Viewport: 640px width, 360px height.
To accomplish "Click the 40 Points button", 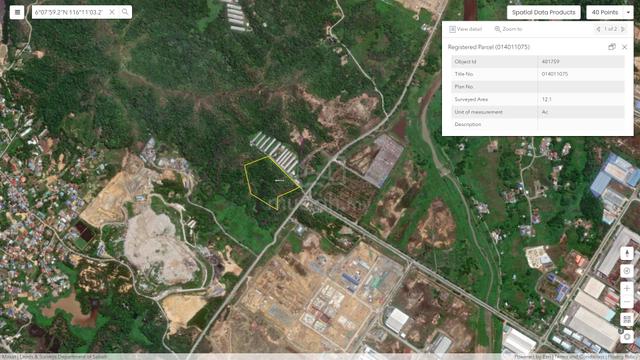I will (605, 12).
